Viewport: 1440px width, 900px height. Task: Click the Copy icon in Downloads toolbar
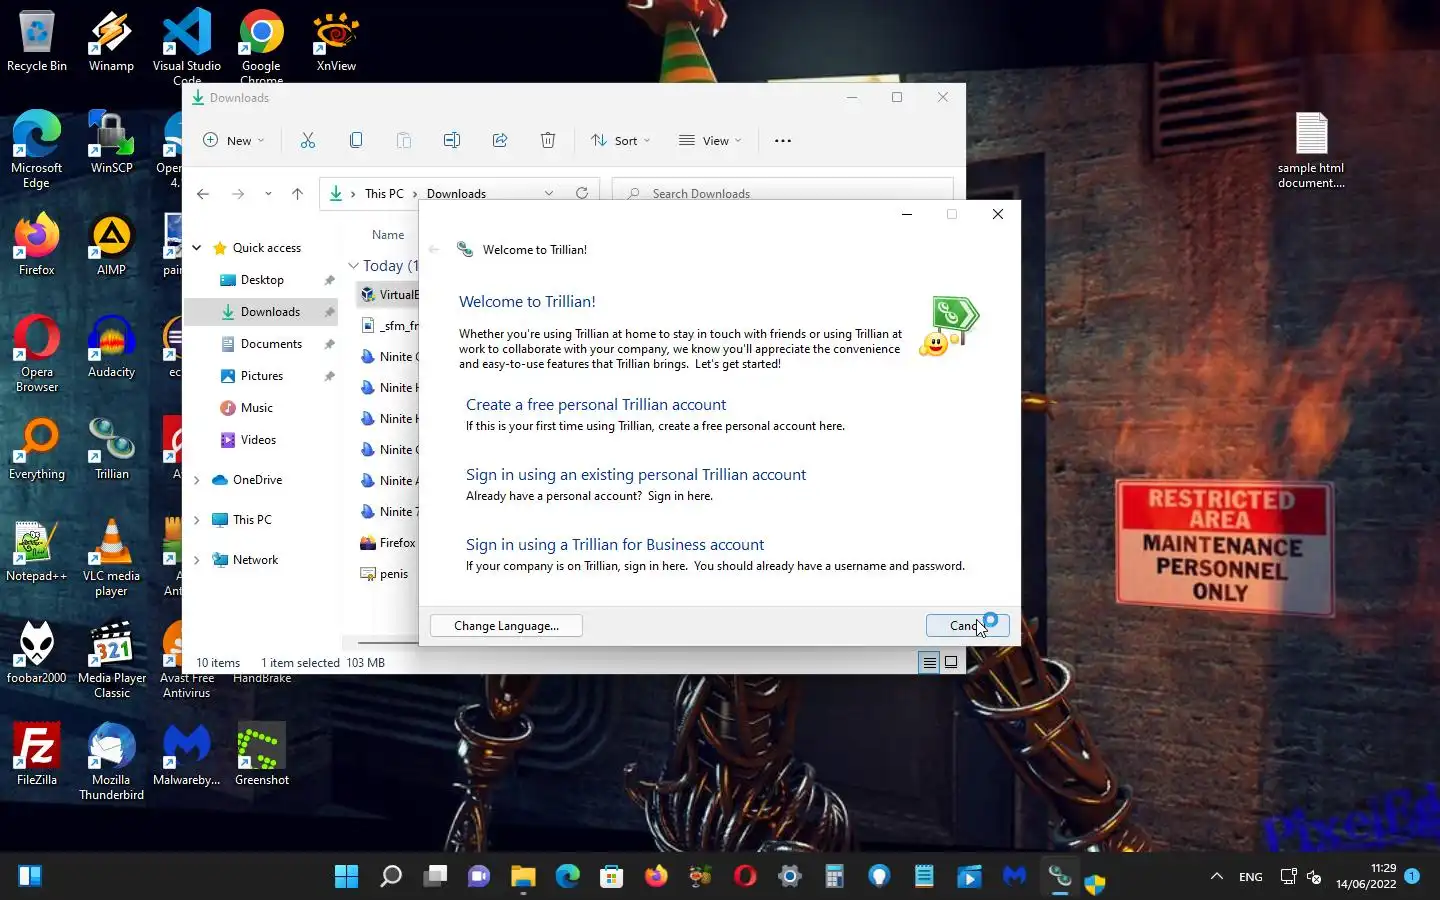(356, 140)
